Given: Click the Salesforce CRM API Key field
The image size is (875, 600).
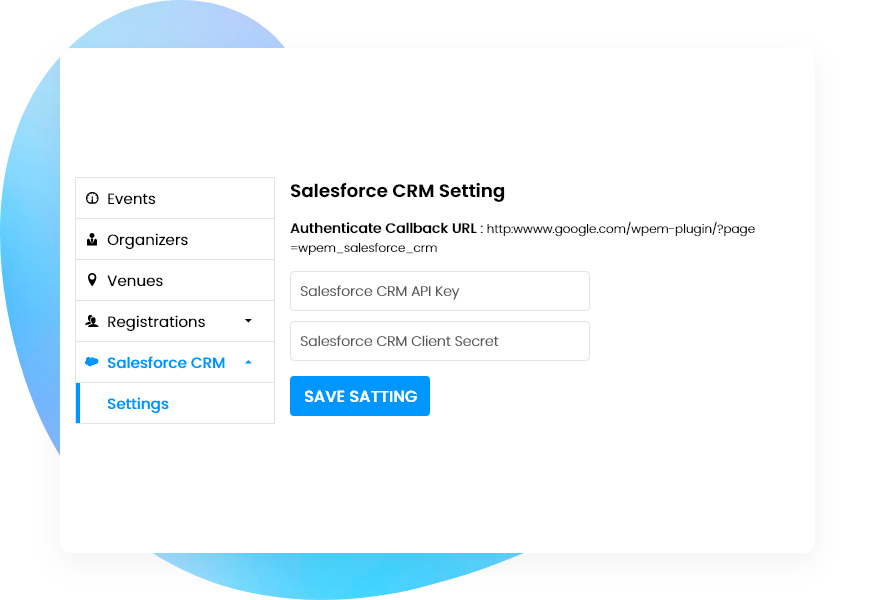Looking at the screenshot, I should (x=439, y=291).
